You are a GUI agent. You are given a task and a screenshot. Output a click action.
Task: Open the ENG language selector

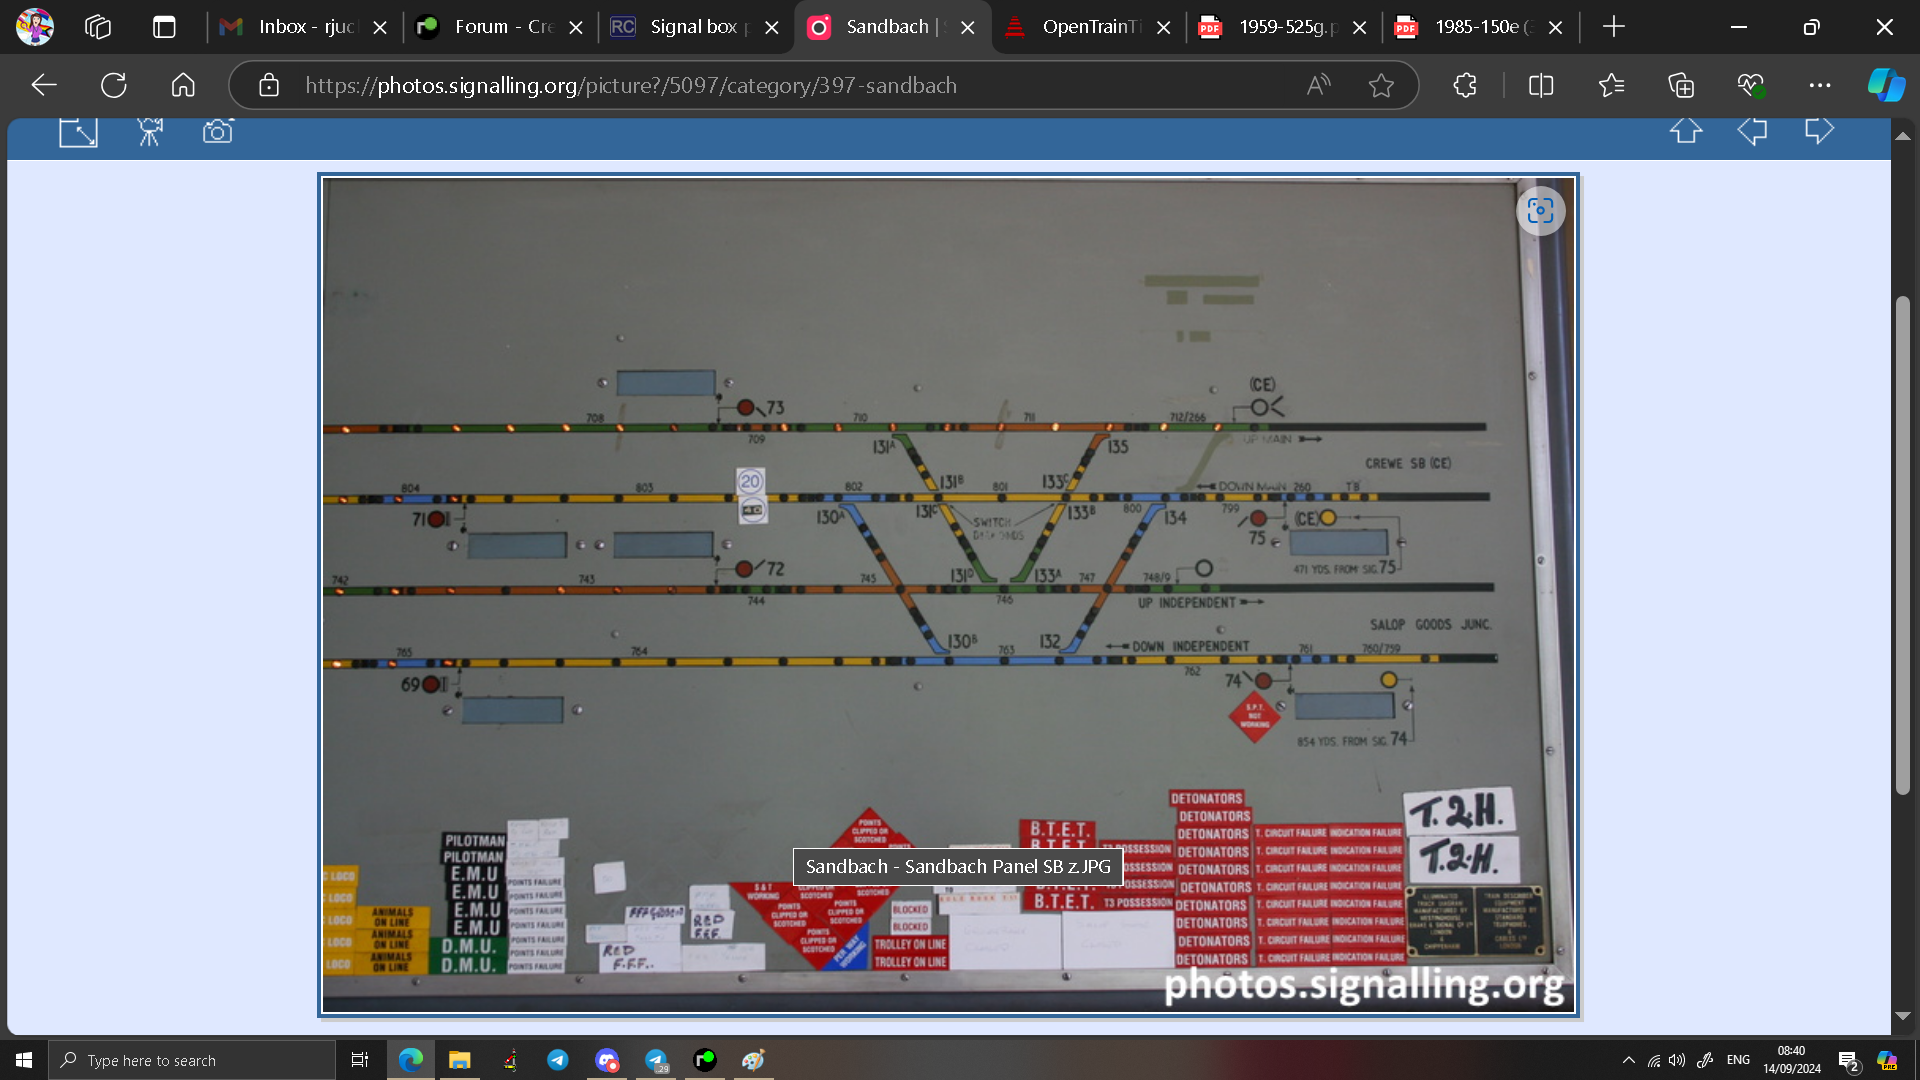(x=1738, y=1060)
